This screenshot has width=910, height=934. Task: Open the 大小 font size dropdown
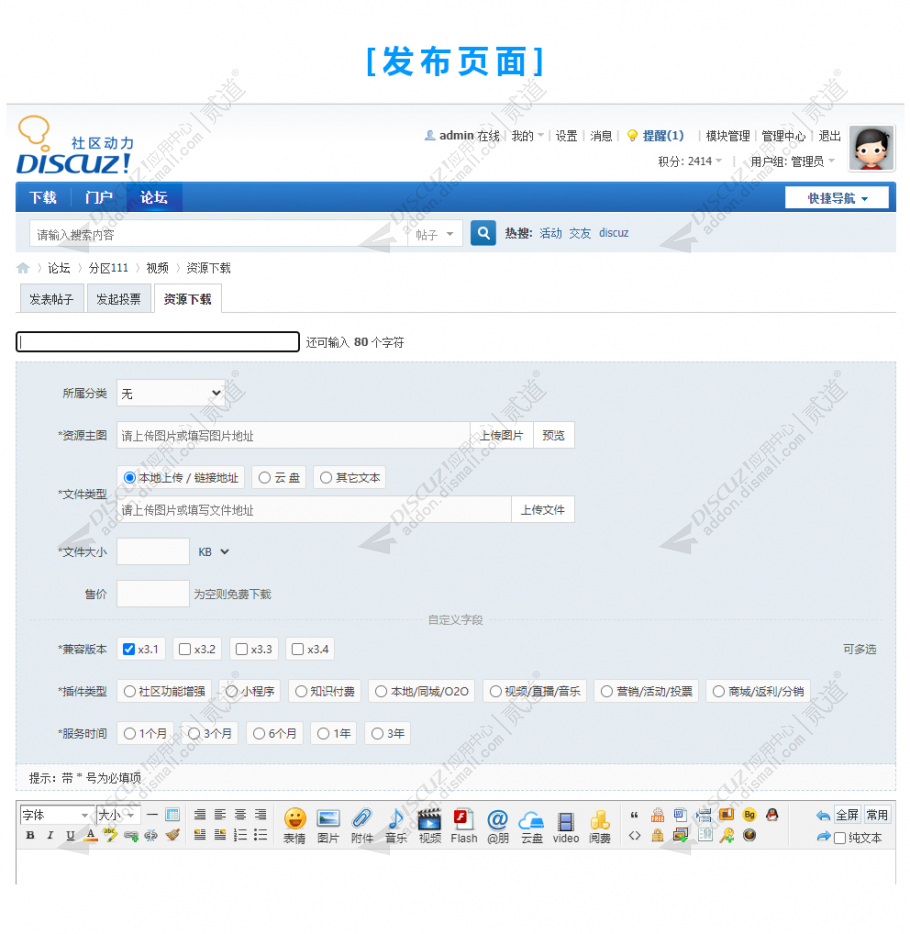[x=119, y=815]
